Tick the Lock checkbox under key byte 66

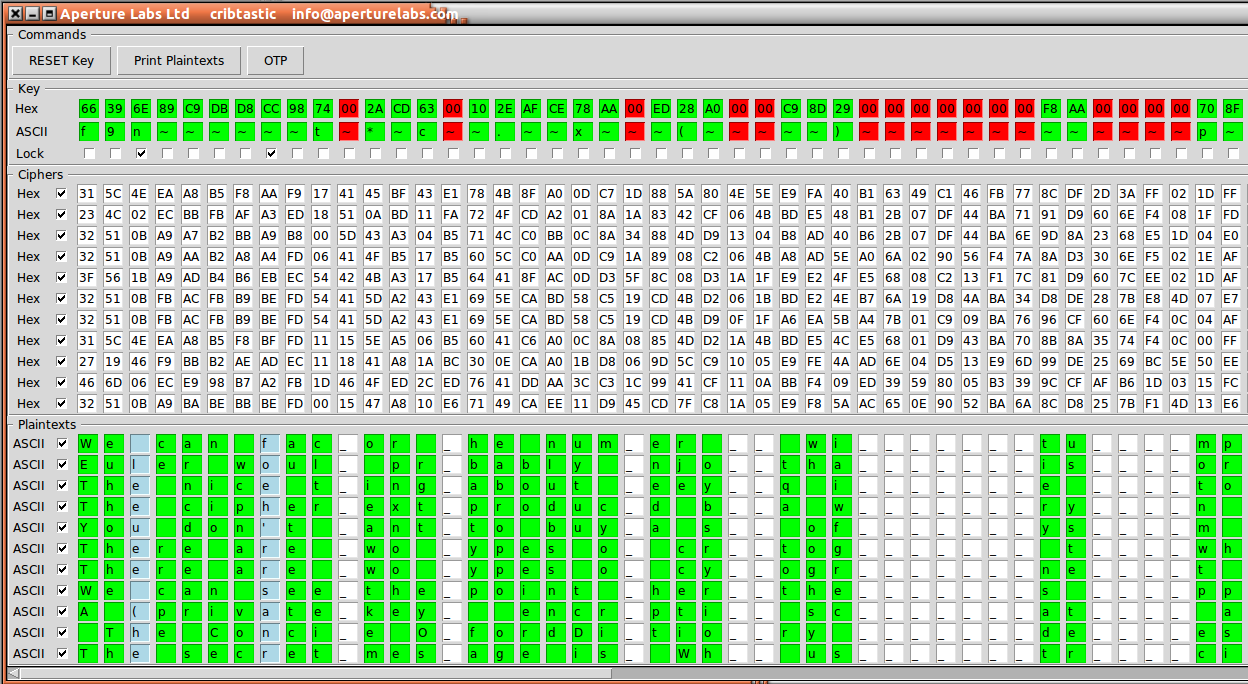click(x=89, y=154)
